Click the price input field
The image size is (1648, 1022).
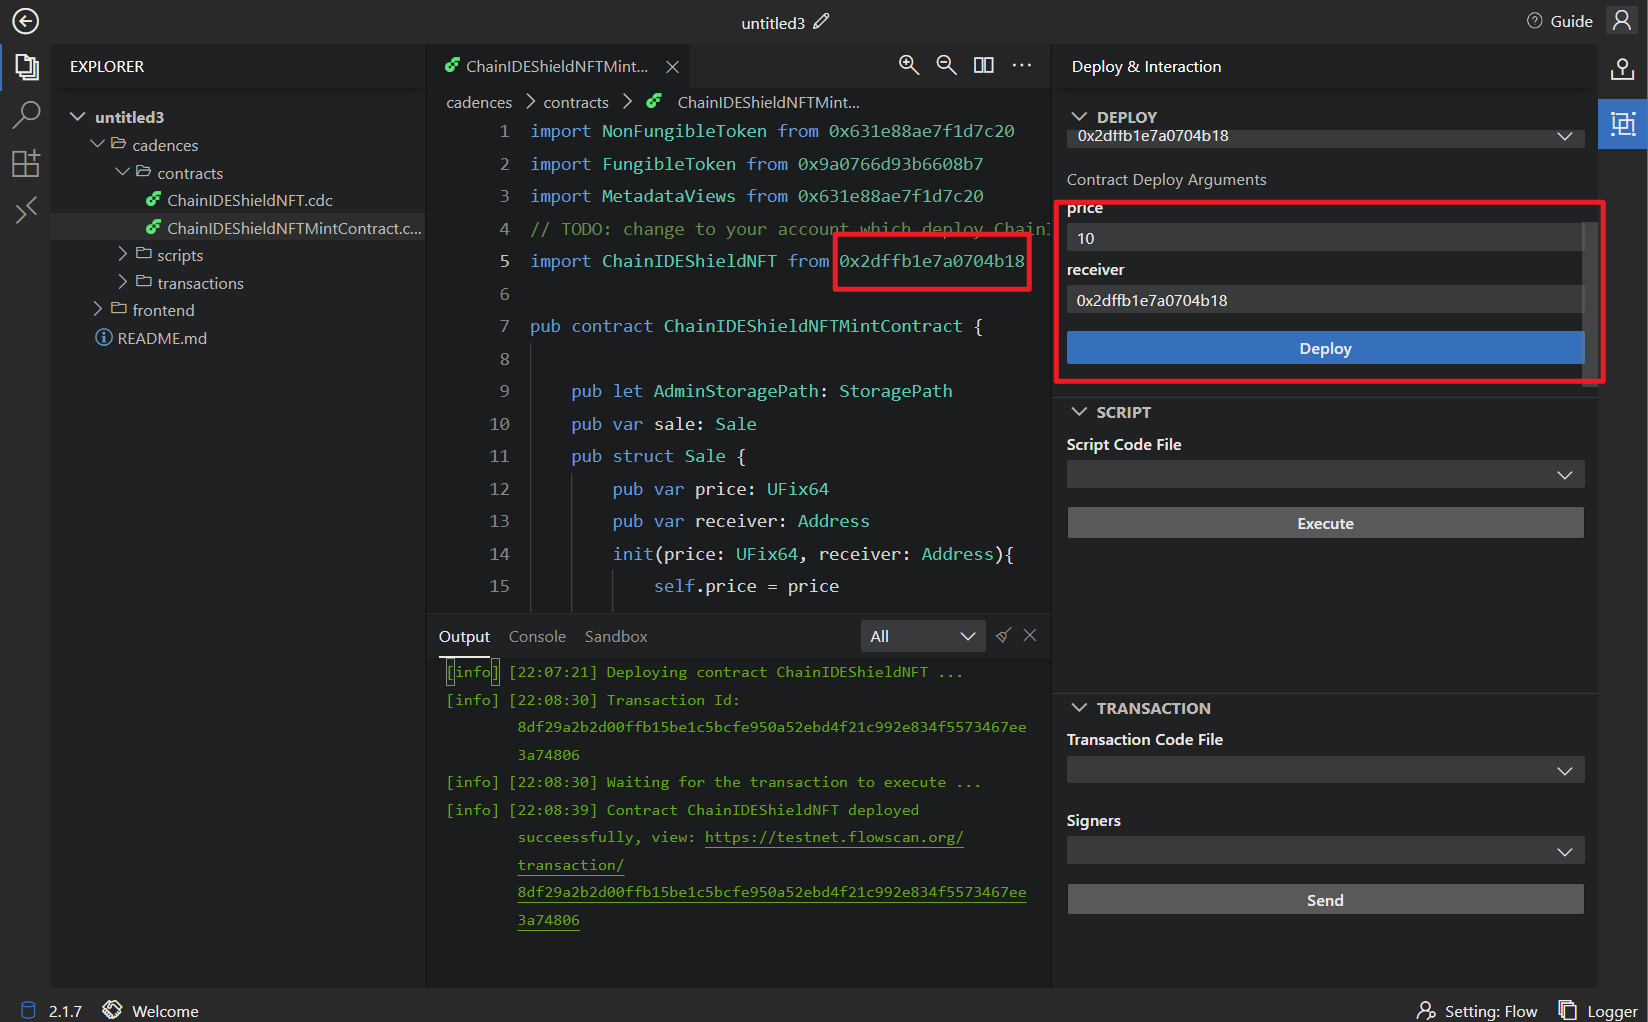1323,238
